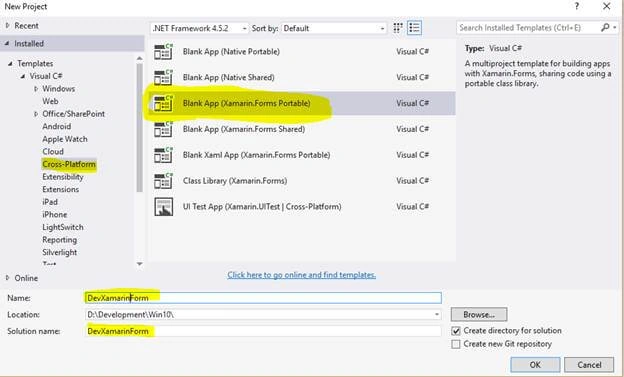
Task: Select Blank Xaml App (Xamarin.Forms Portable) text
Action: [256, 155]
